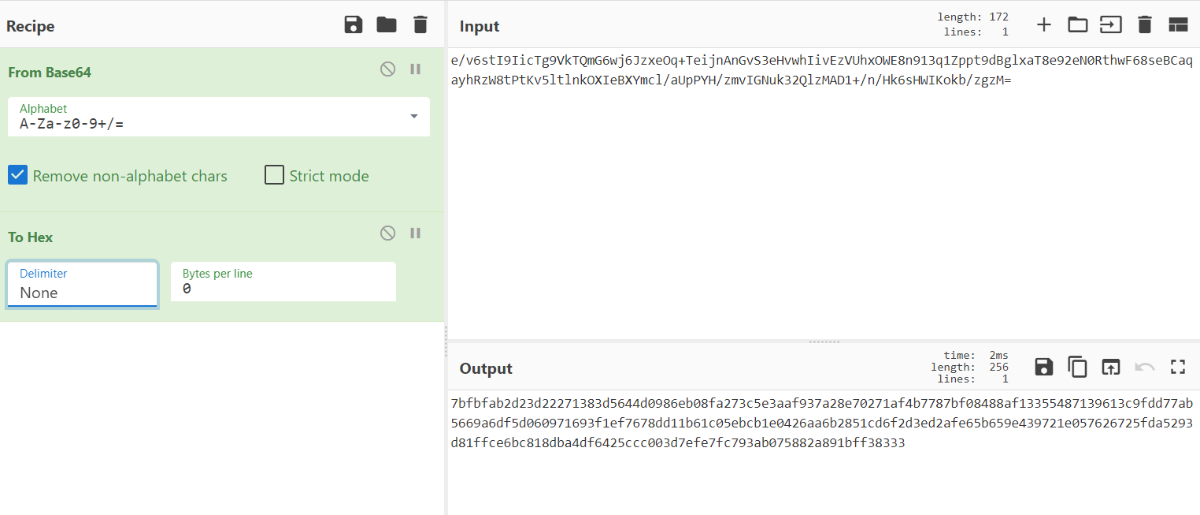Save the recipe
The image size is (1200, 515).
click(x=353, y=25)
